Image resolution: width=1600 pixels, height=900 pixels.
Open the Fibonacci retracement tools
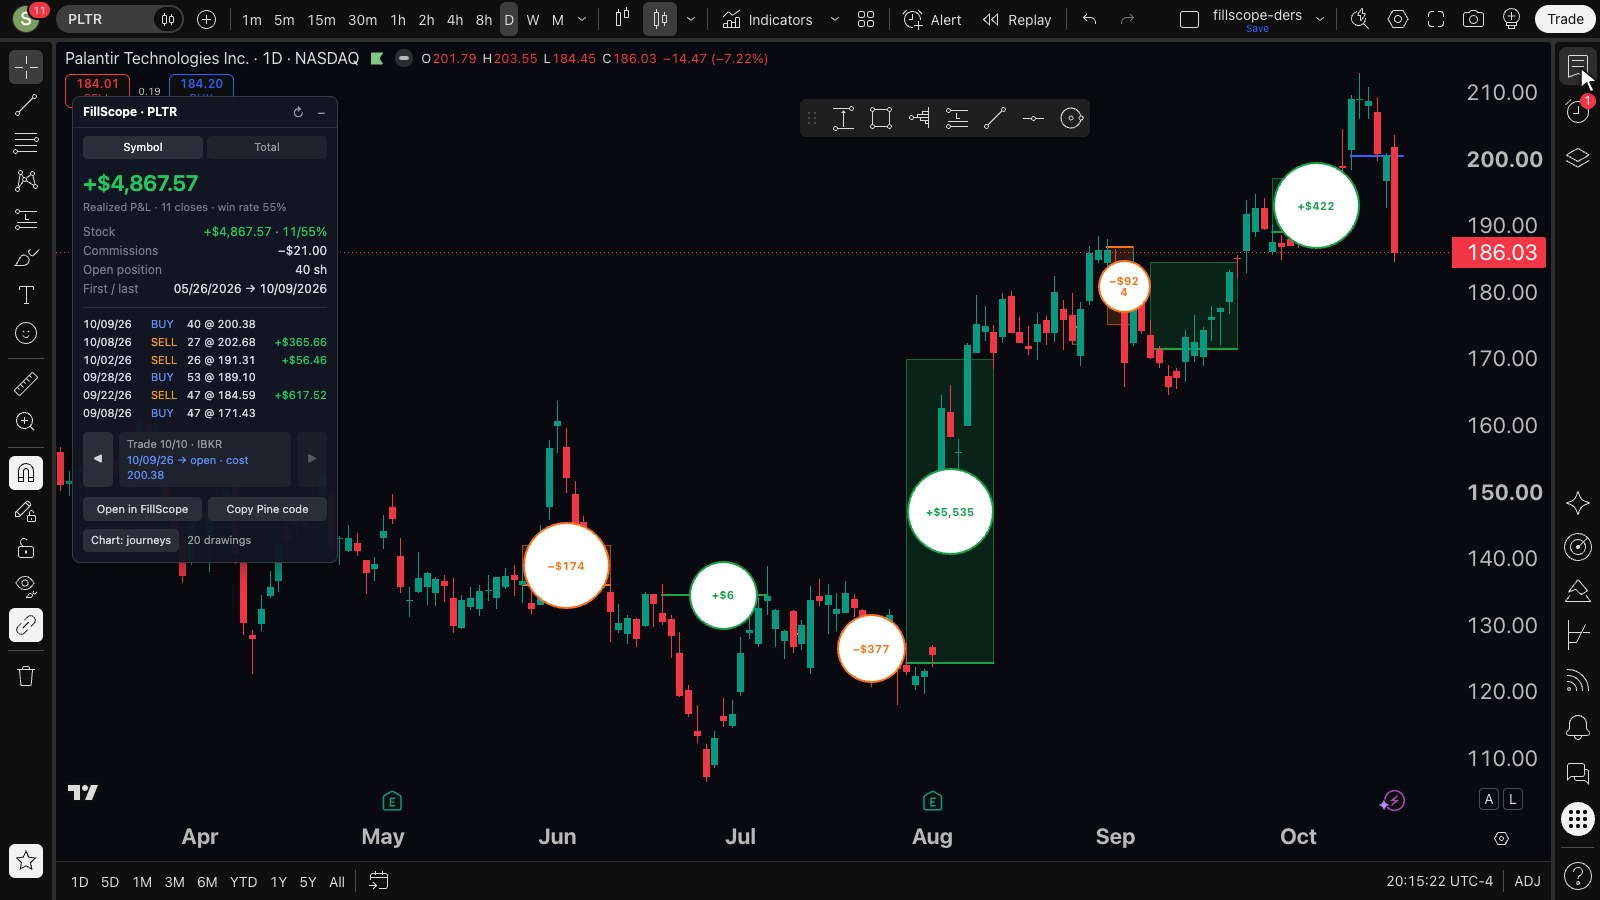click(x=26, y=143)
